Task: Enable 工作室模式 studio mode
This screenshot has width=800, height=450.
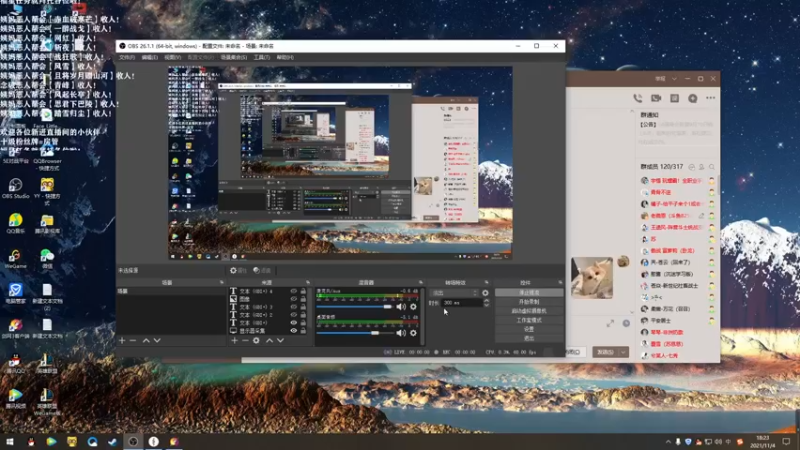Action: coord(529,320)
